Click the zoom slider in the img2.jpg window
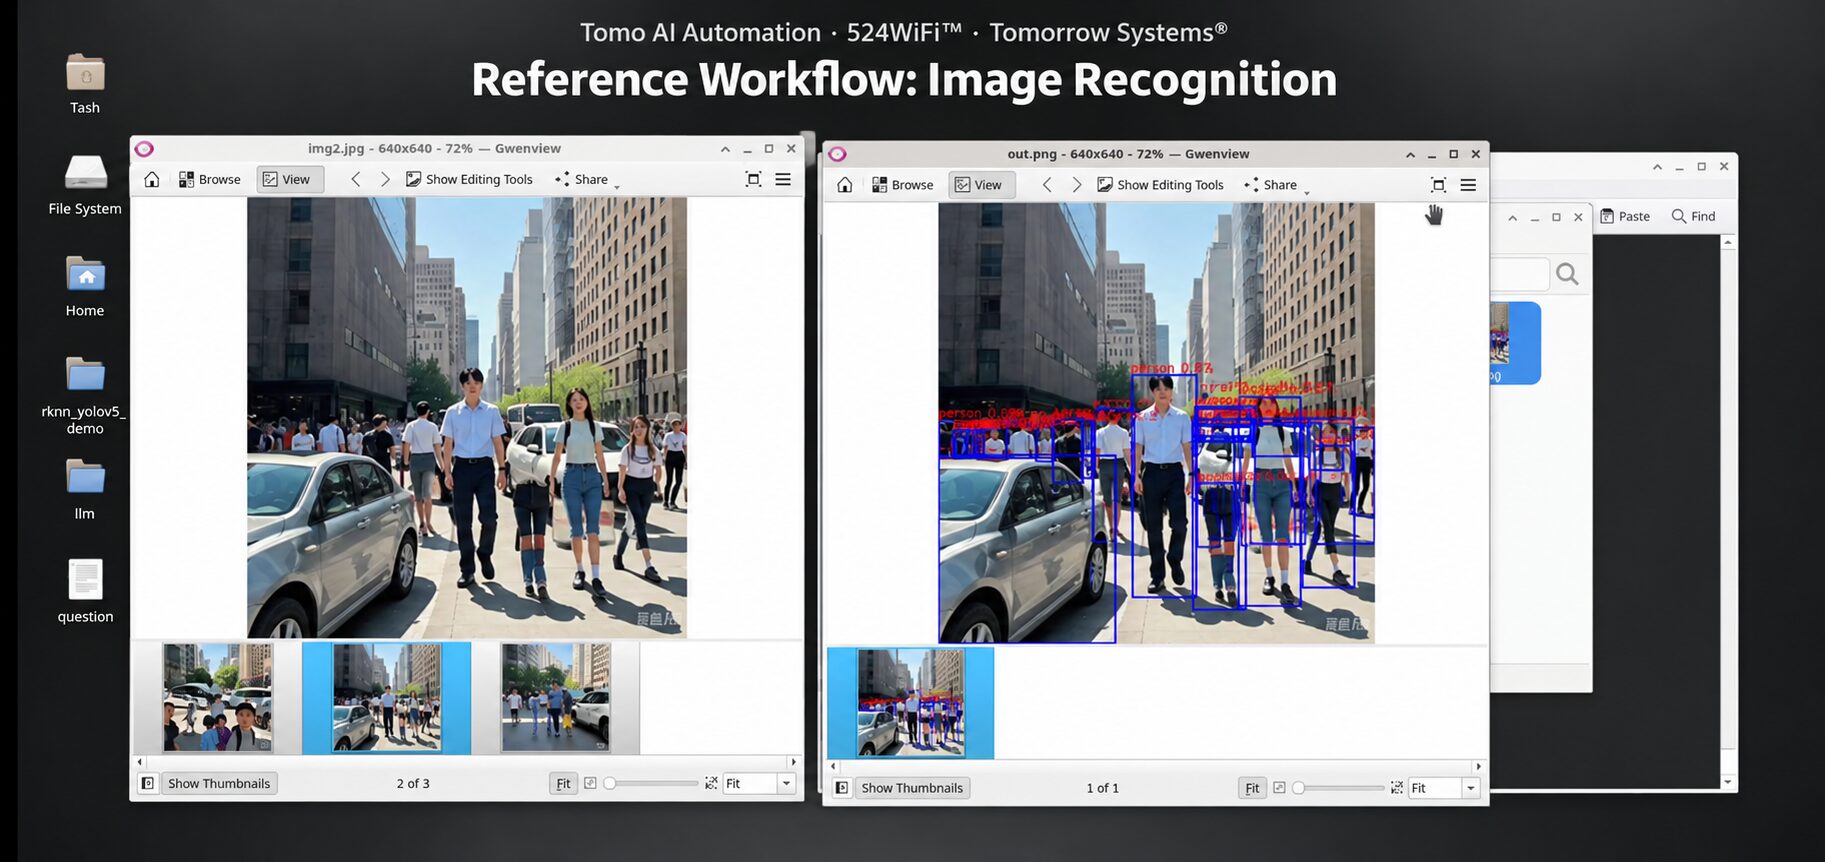The width and height of the screenshot is (1825, 862). click(650, 783)
